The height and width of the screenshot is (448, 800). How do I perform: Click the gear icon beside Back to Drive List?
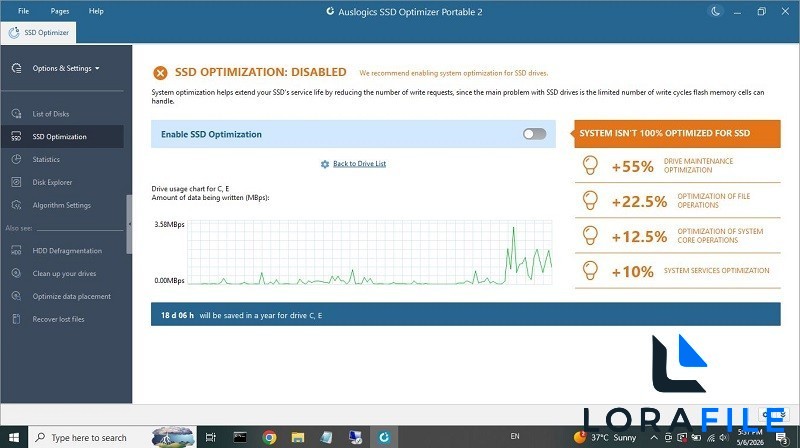325,164
